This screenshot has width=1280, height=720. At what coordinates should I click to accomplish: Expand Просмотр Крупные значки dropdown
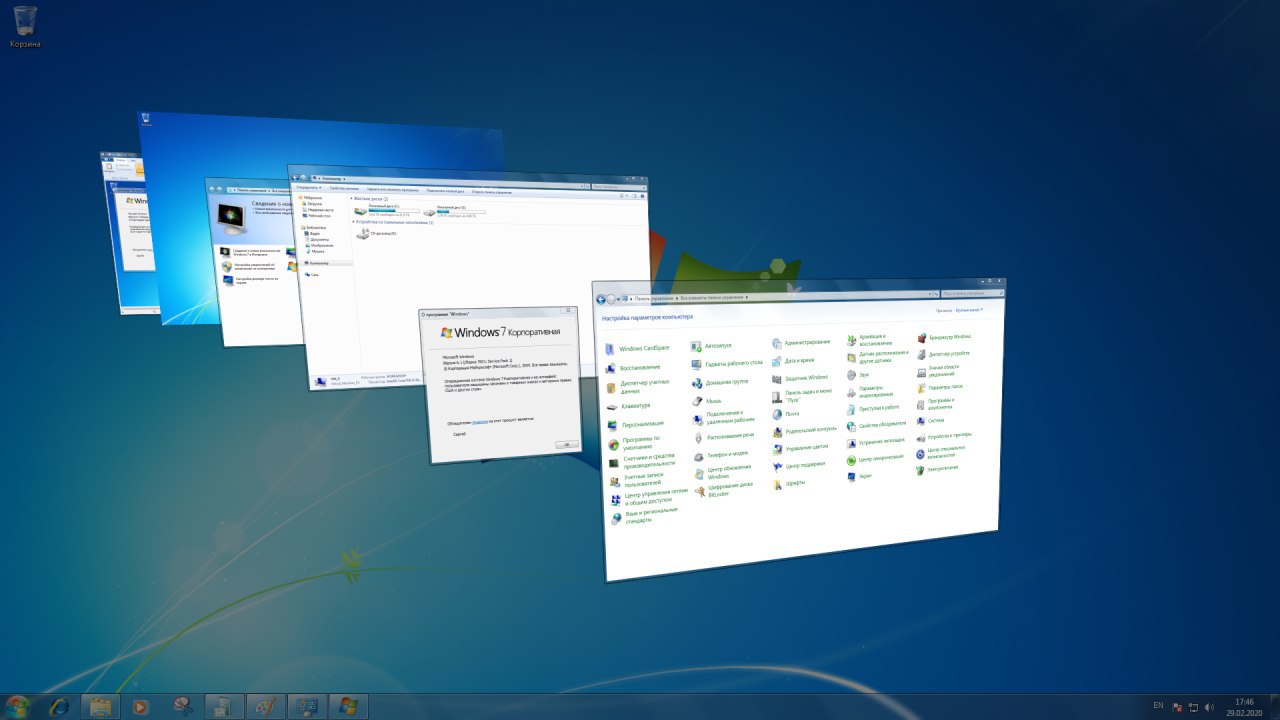coord(969,311)
